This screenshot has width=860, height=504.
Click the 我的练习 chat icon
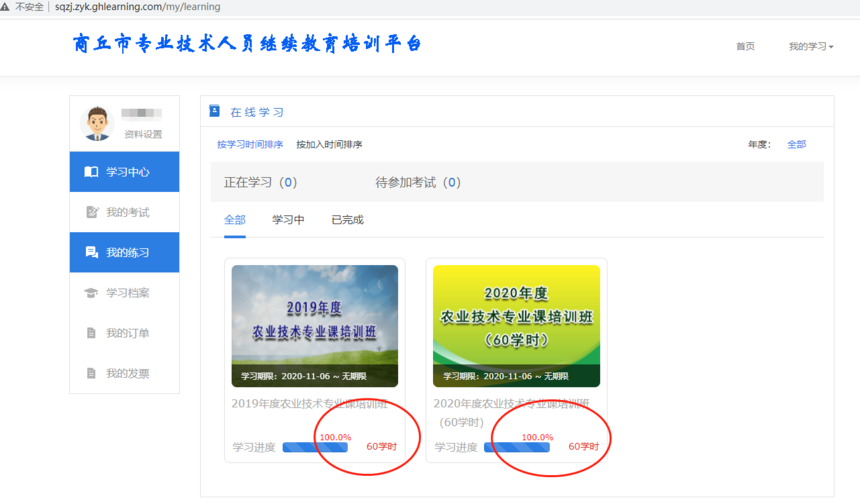pos(92,252)
